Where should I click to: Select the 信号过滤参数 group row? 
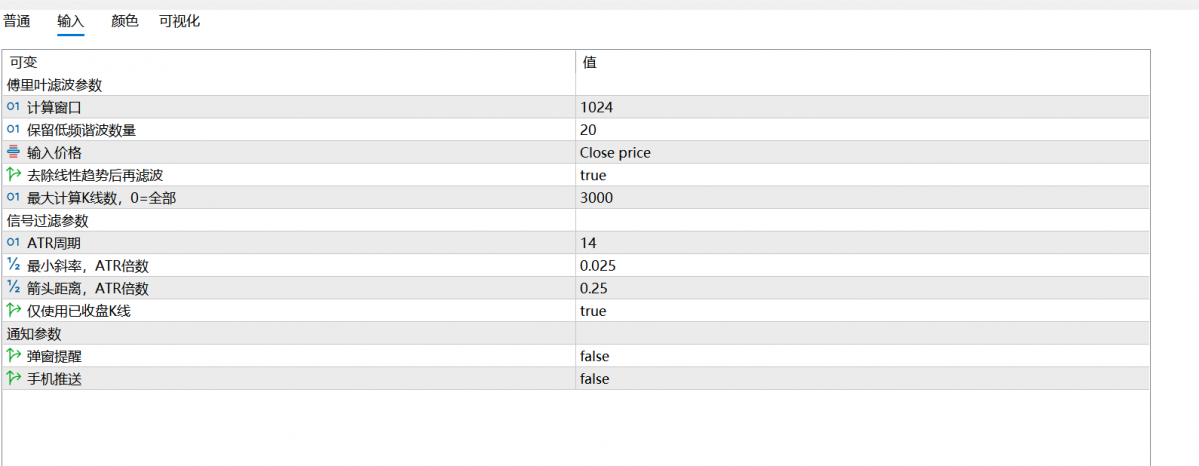click(x=576, y=220)
